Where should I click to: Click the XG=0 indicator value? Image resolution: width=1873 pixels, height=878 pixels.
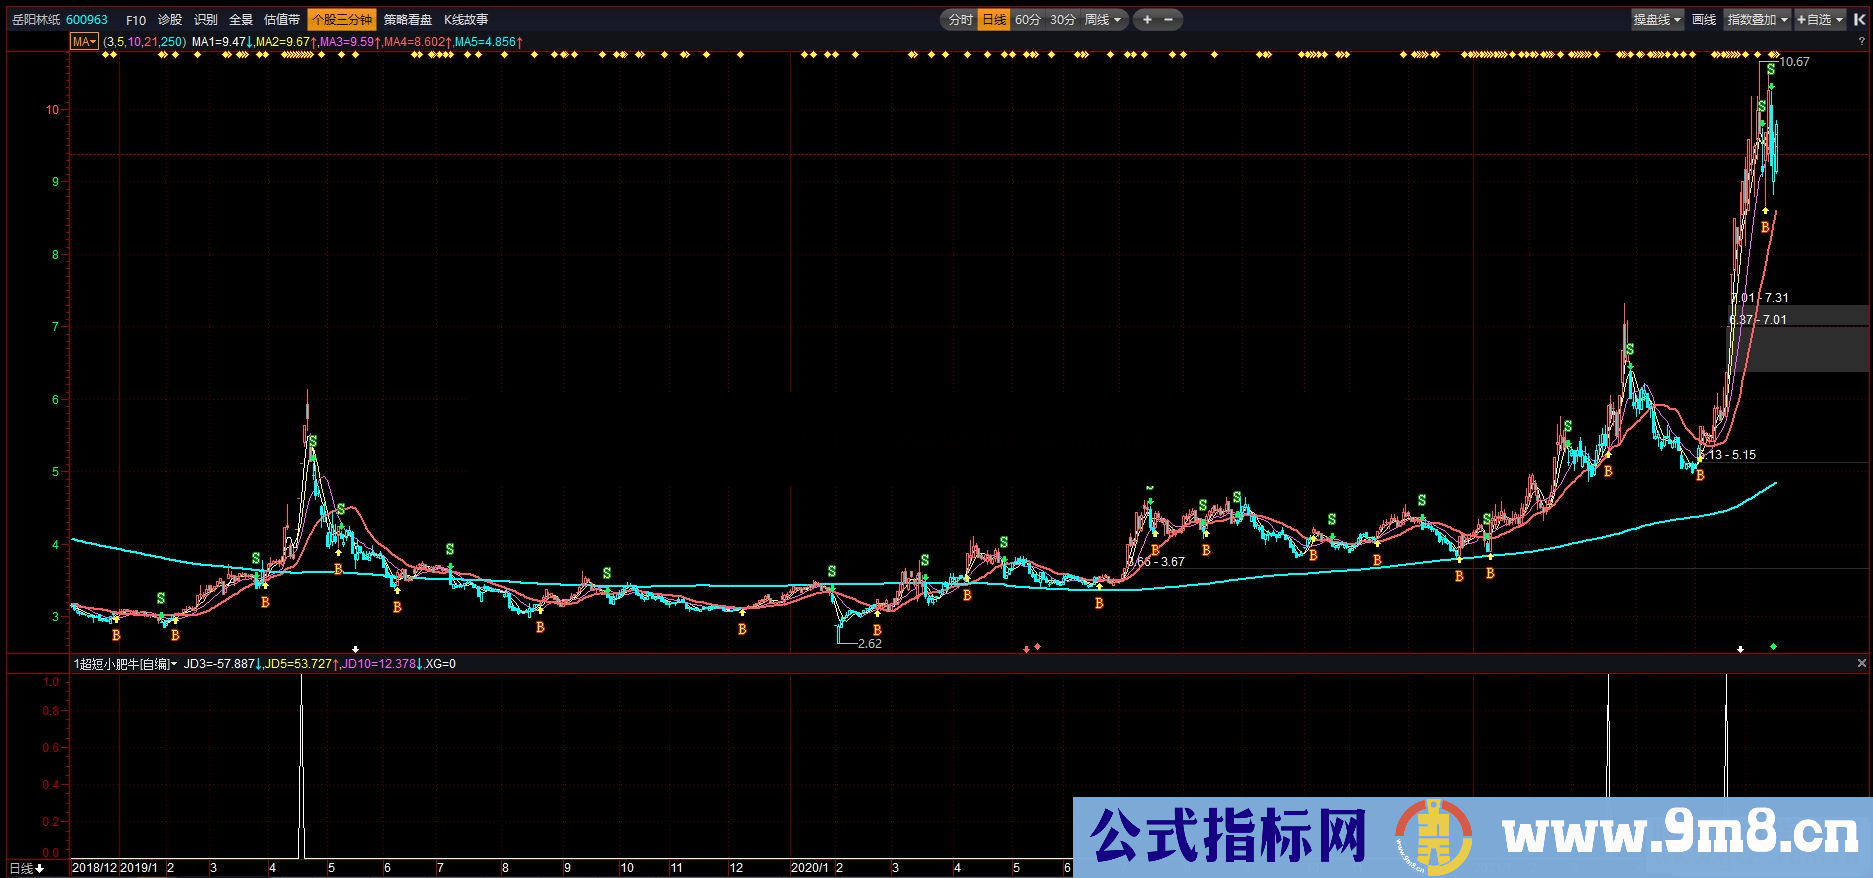point(441,664)
